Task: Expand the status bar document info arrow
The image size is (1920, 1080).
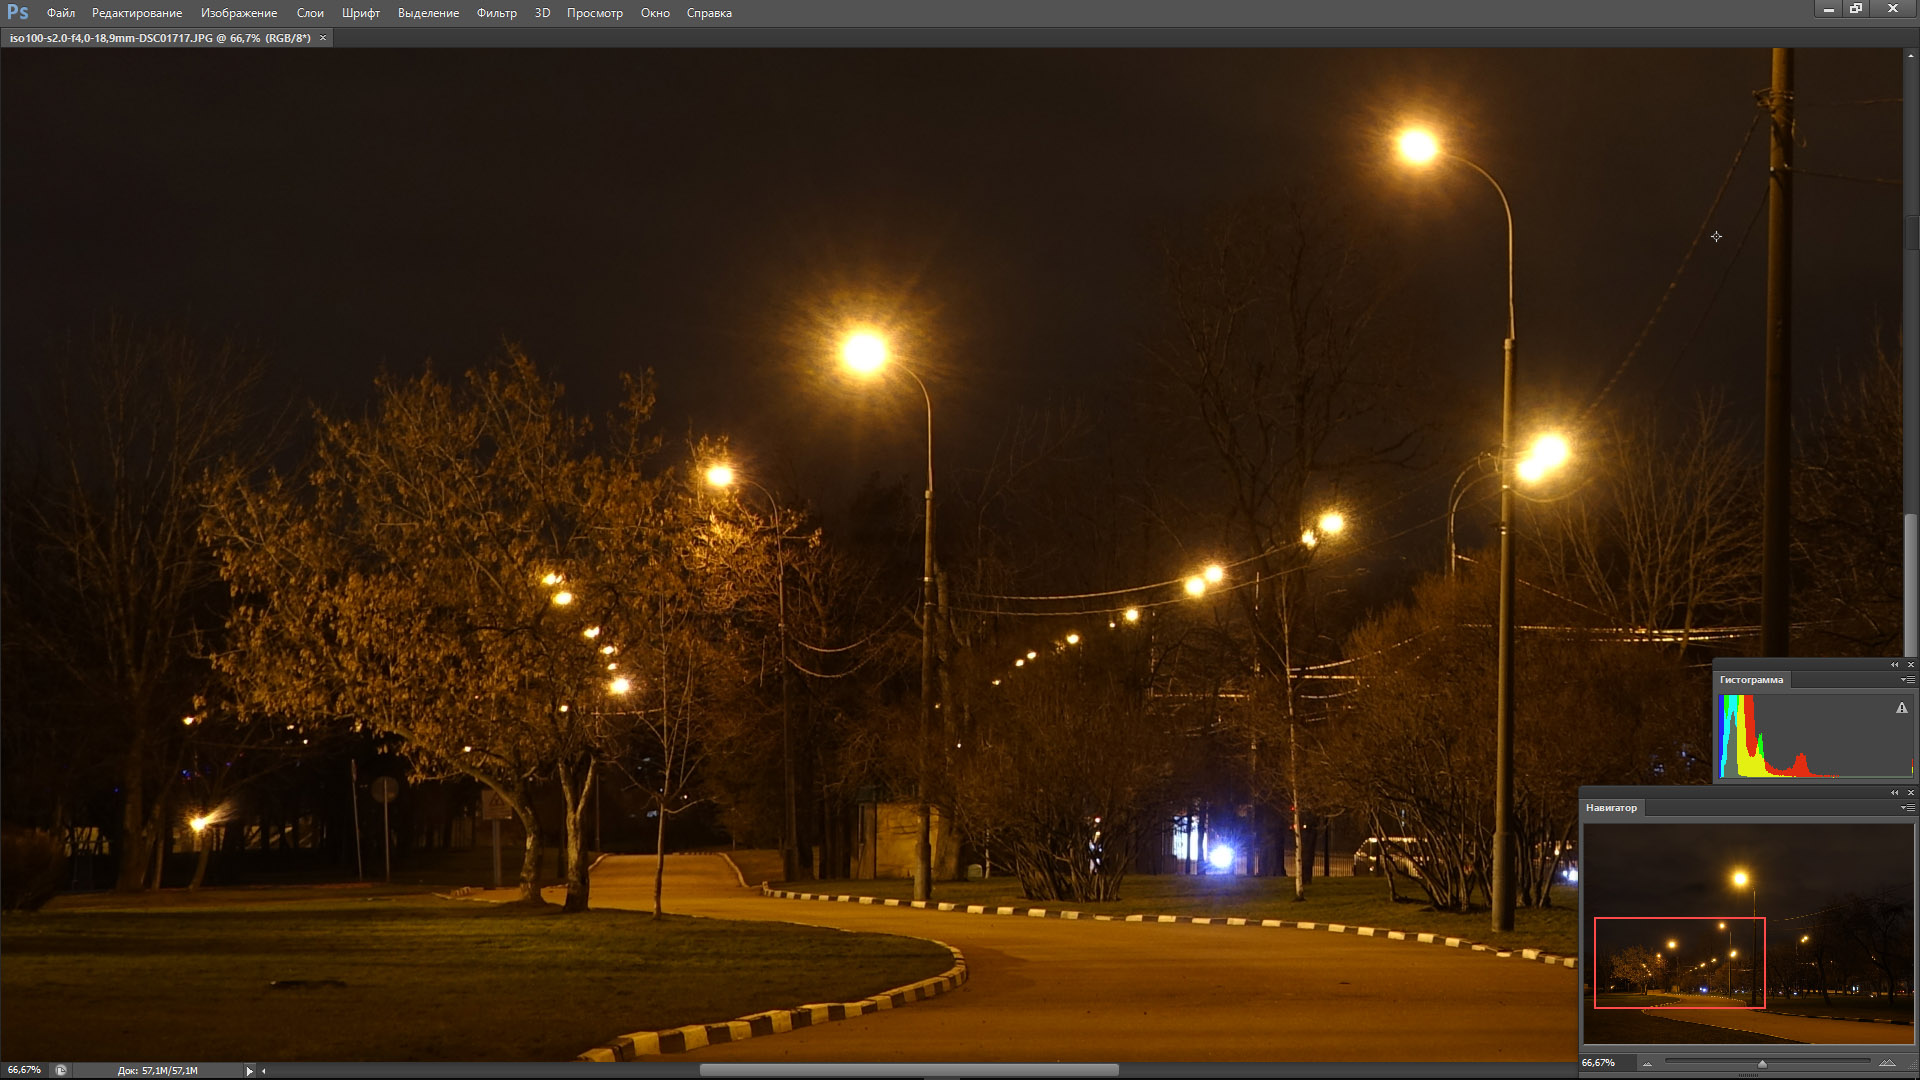Action: pyautogui.click(x=249, y=1071)
